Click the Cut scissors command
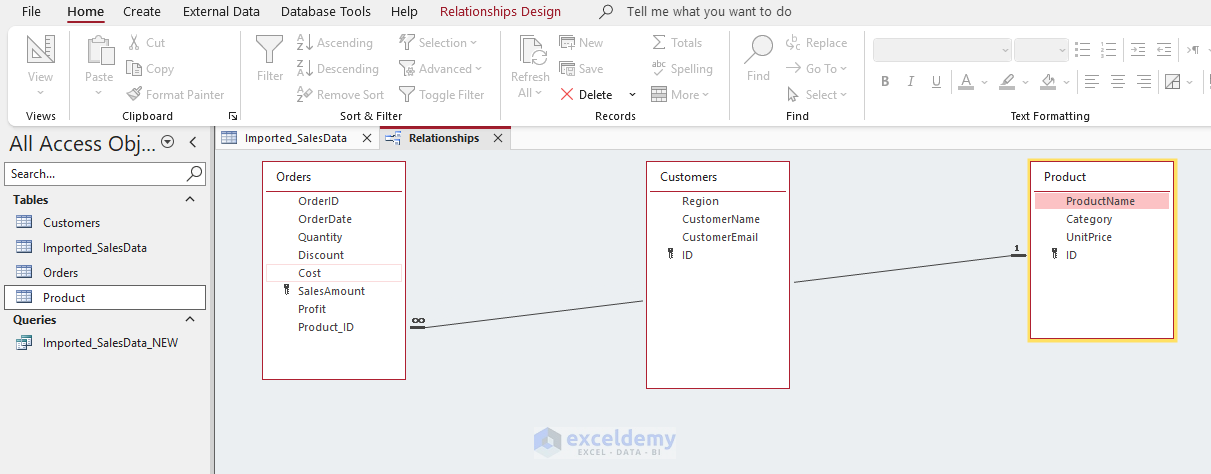The width and height of the screenshot is (1211, 474). point(146,43)
